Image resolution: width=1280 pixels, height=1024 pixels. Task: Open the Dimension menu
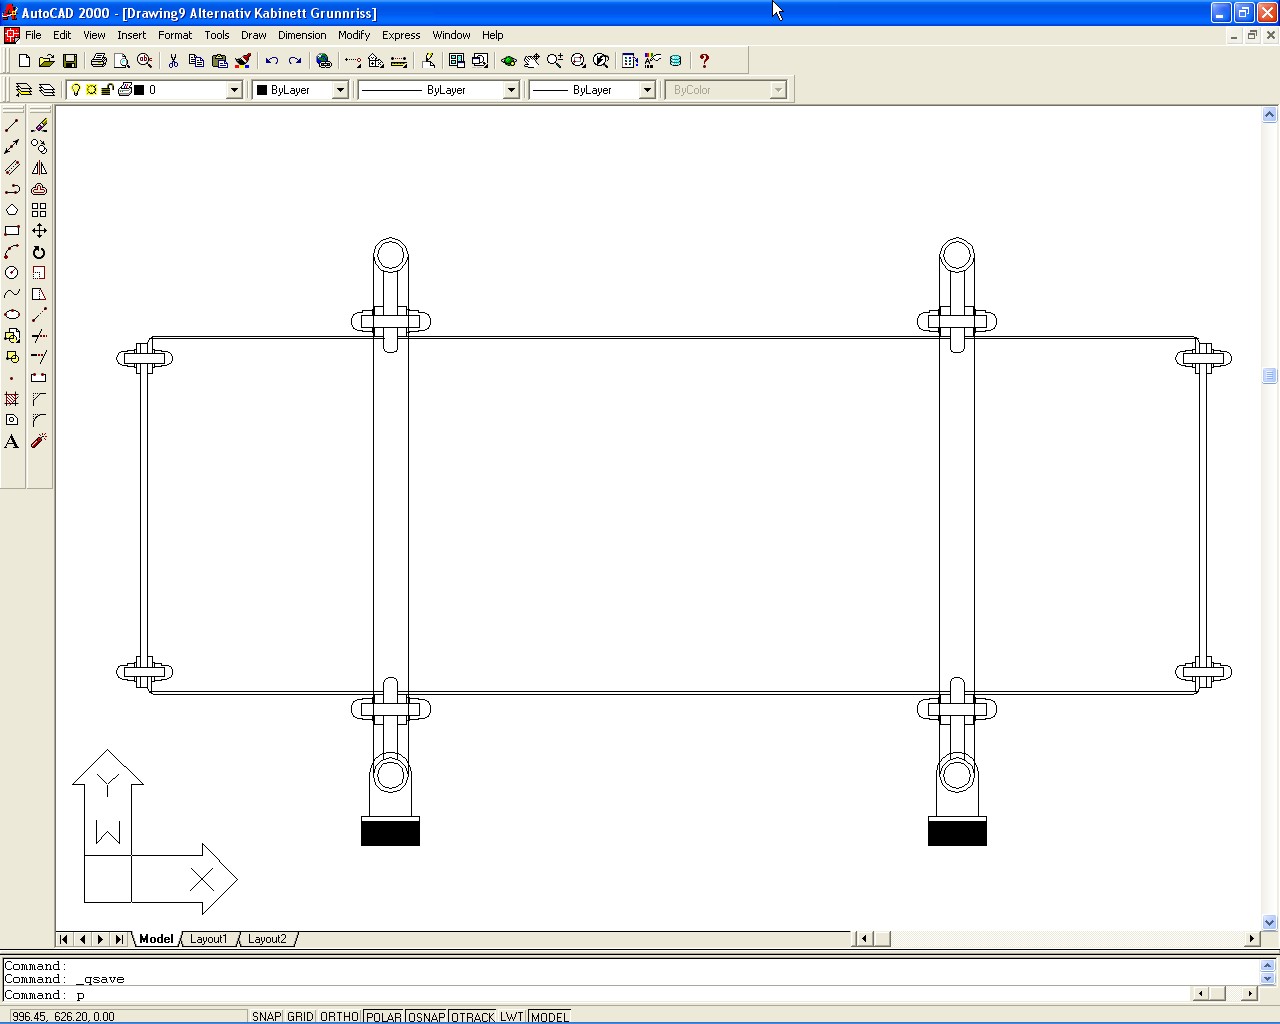(302, 35)
